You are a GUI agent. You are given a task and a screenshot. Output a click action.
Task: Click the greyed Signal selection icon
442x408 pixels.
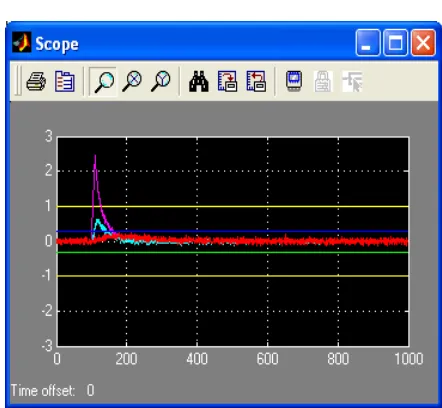coord(352,82)
